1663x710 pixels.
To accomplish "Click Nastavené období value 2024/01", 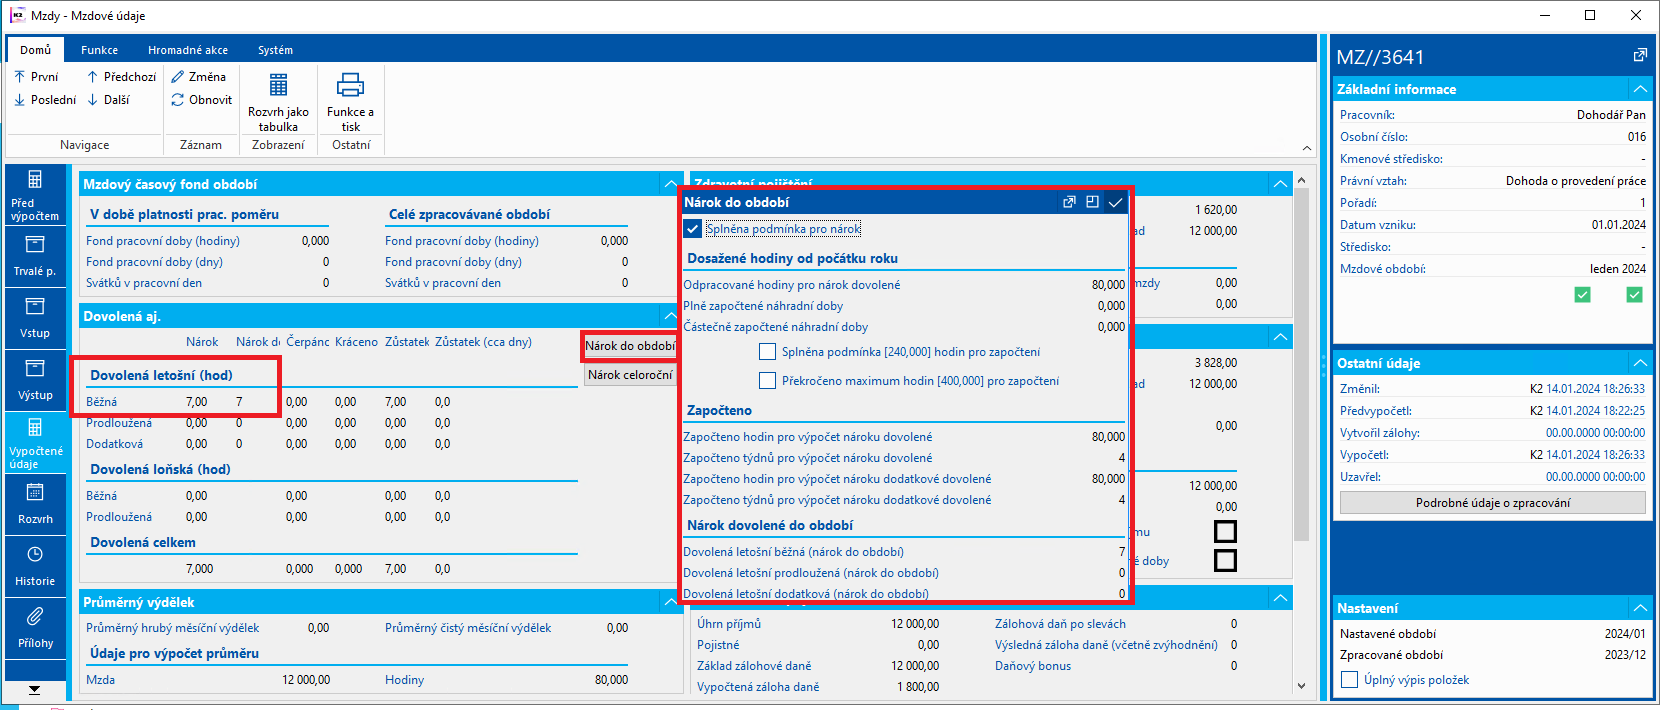I will pos(1625,634).
